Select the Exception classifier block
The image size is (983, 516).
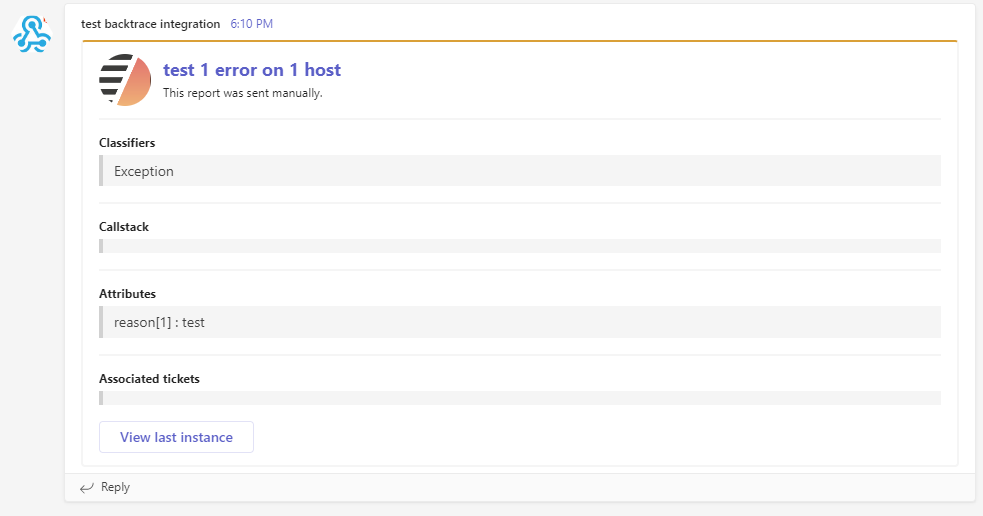pos(520,171)
